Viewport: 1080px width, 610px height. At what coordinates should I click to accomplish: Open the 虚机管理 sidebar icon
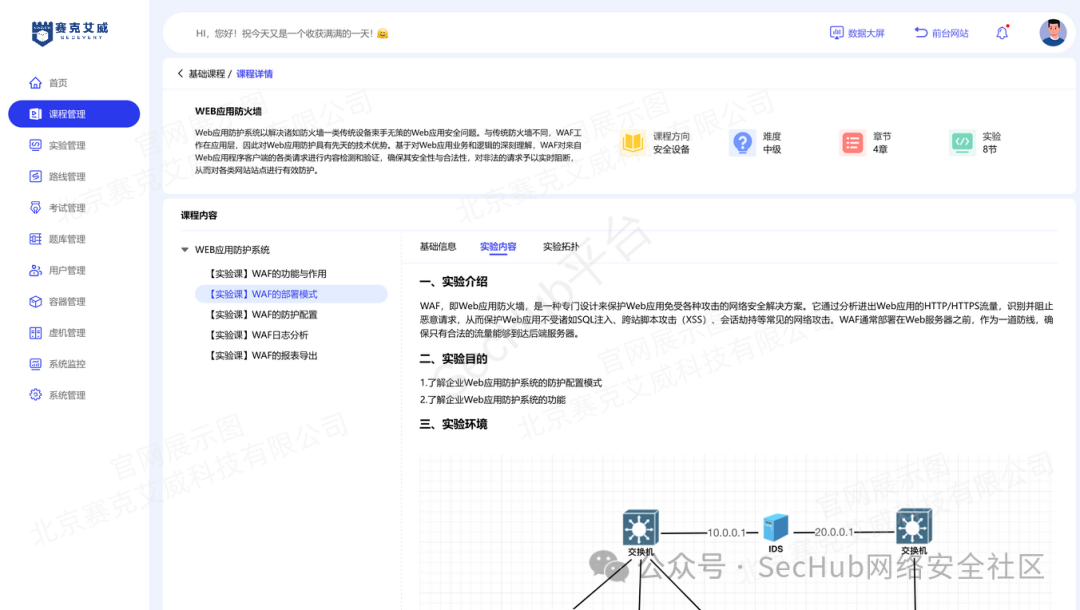(x=35, y=333)
